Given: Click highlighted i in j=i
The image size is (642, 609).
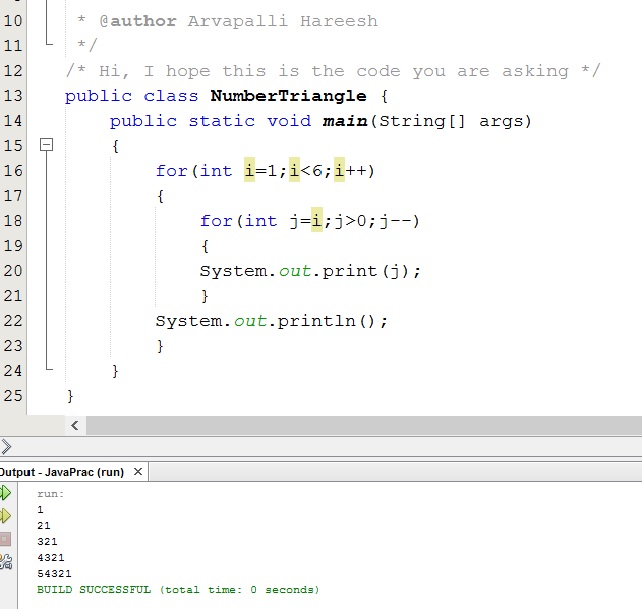Looking at the screenshot, I should (317, 220).
